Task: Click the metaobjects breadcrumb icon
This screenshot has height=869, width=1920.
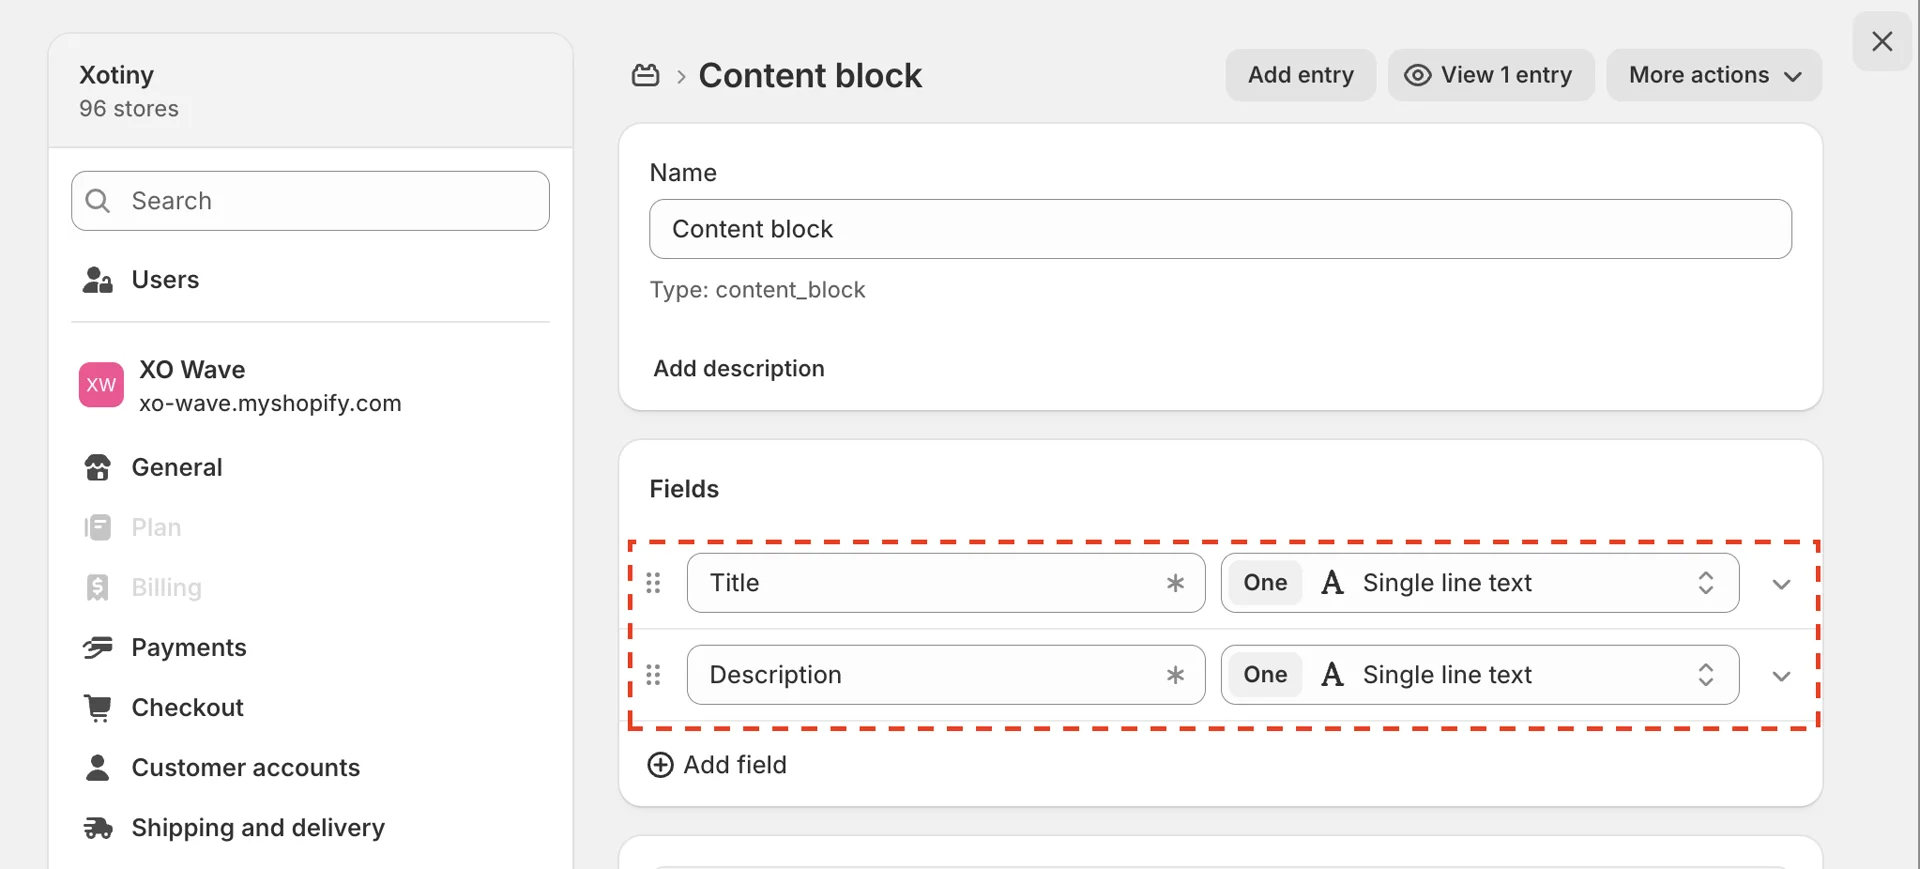Action: tap(646, 75)
